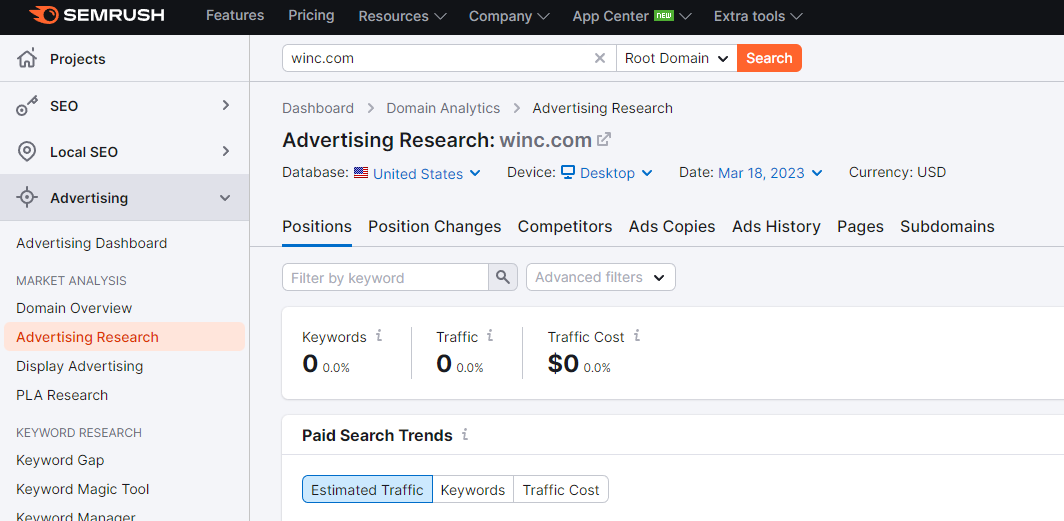Click the Advertising target icon

point(26,198)
